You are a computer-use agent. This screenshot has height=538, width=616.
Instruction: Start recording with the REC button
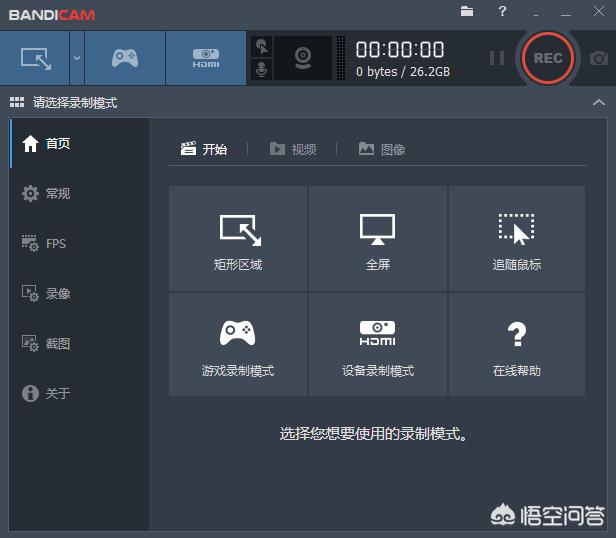point(548,58)
